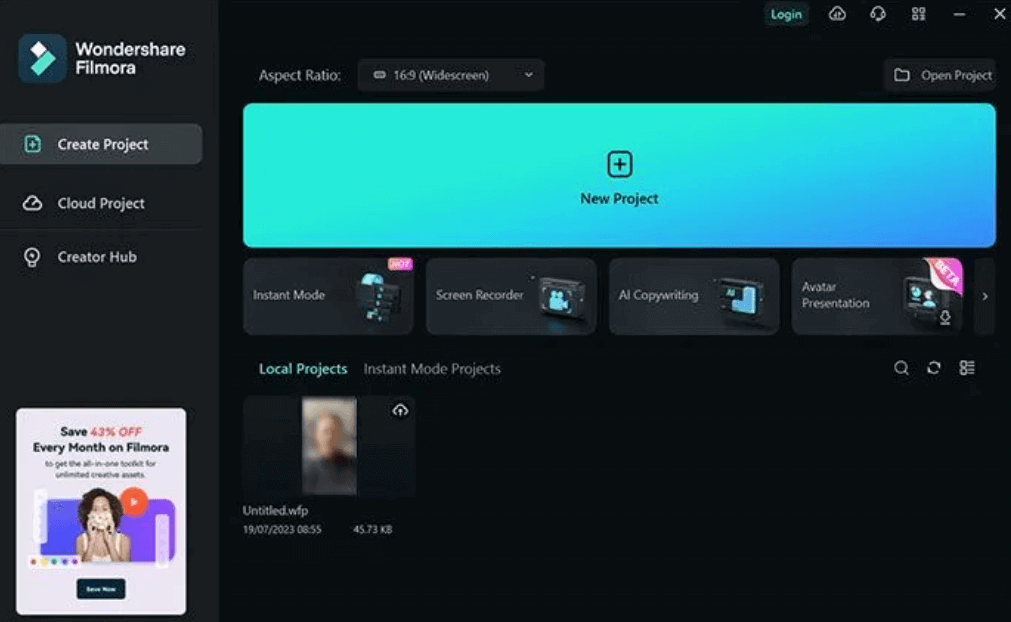The width and height of the screenshot is (1011, 622).
Task: Open the grid apps icon in title bar
Action: [918, 14]
